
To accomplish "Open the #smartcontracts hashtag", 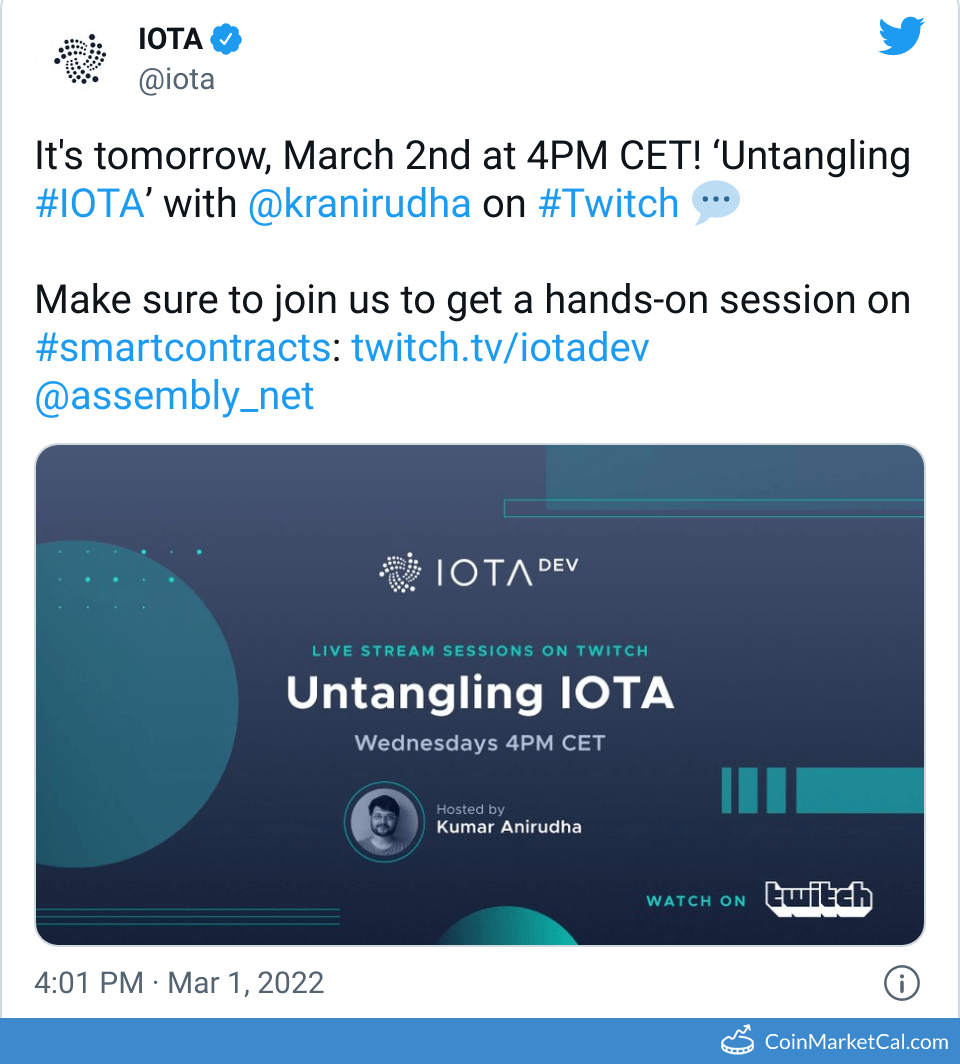I will (x=182, y=348).
